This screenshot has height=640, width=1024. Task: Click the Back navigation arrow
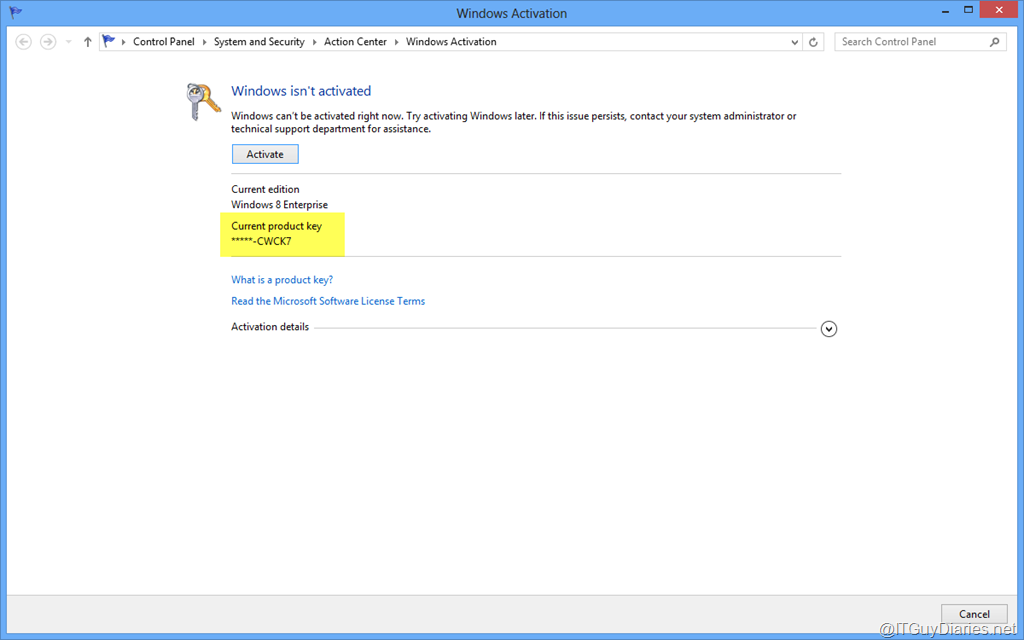(24, 42)
